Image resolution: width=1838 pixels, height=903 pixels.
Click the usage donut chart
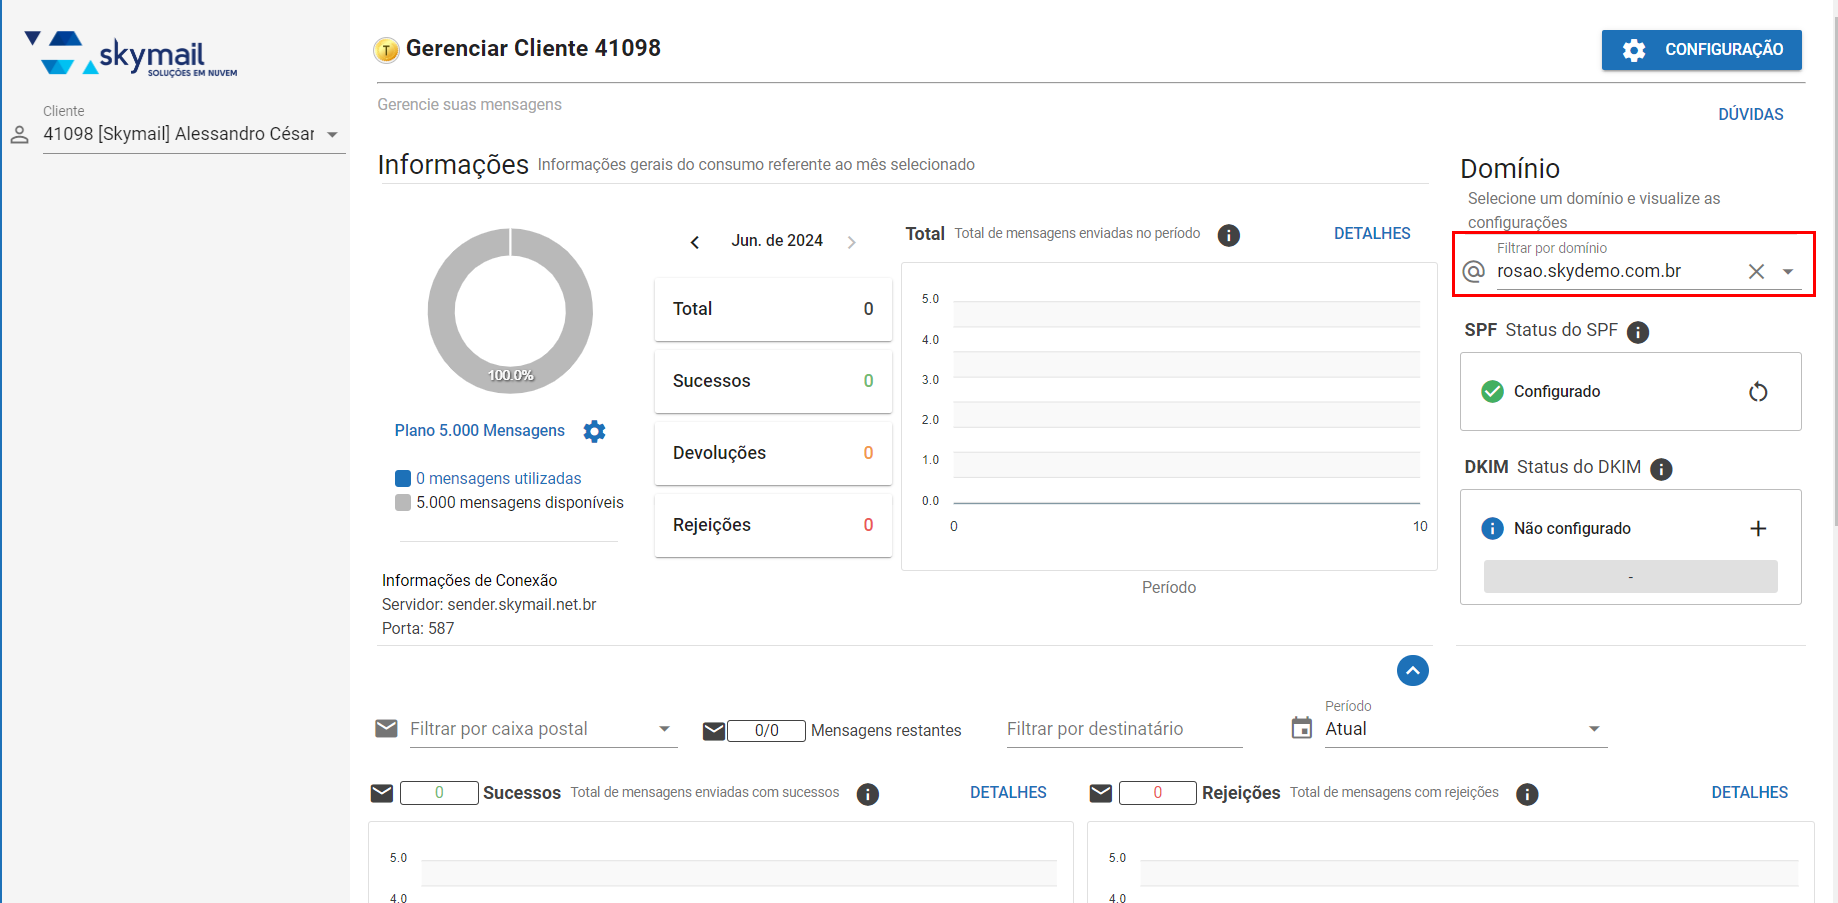pos(510,311)
